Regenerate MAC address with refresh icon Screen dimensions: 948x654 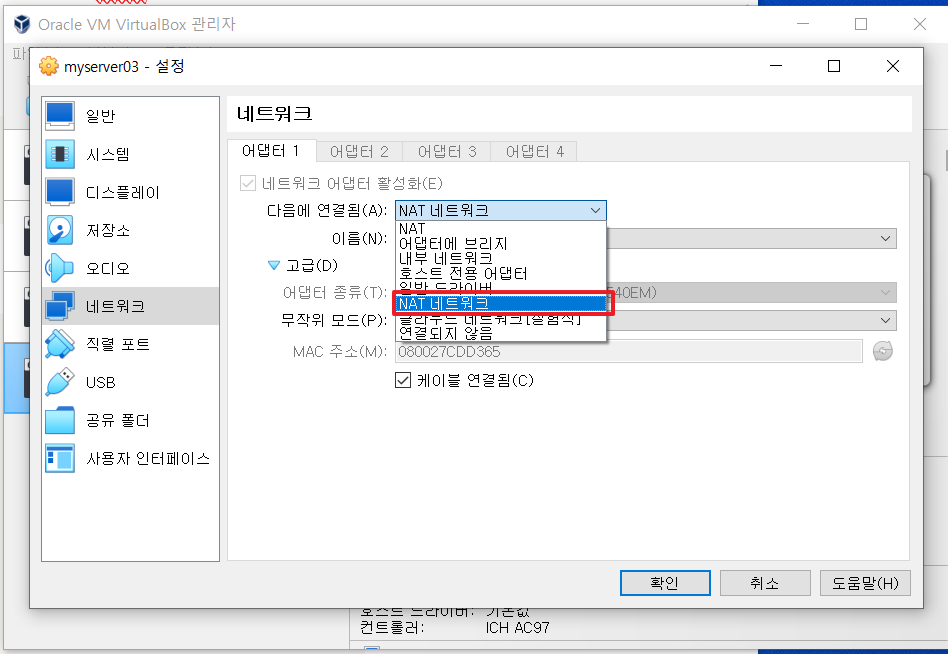pyautogui.click(x=883, y=351)
